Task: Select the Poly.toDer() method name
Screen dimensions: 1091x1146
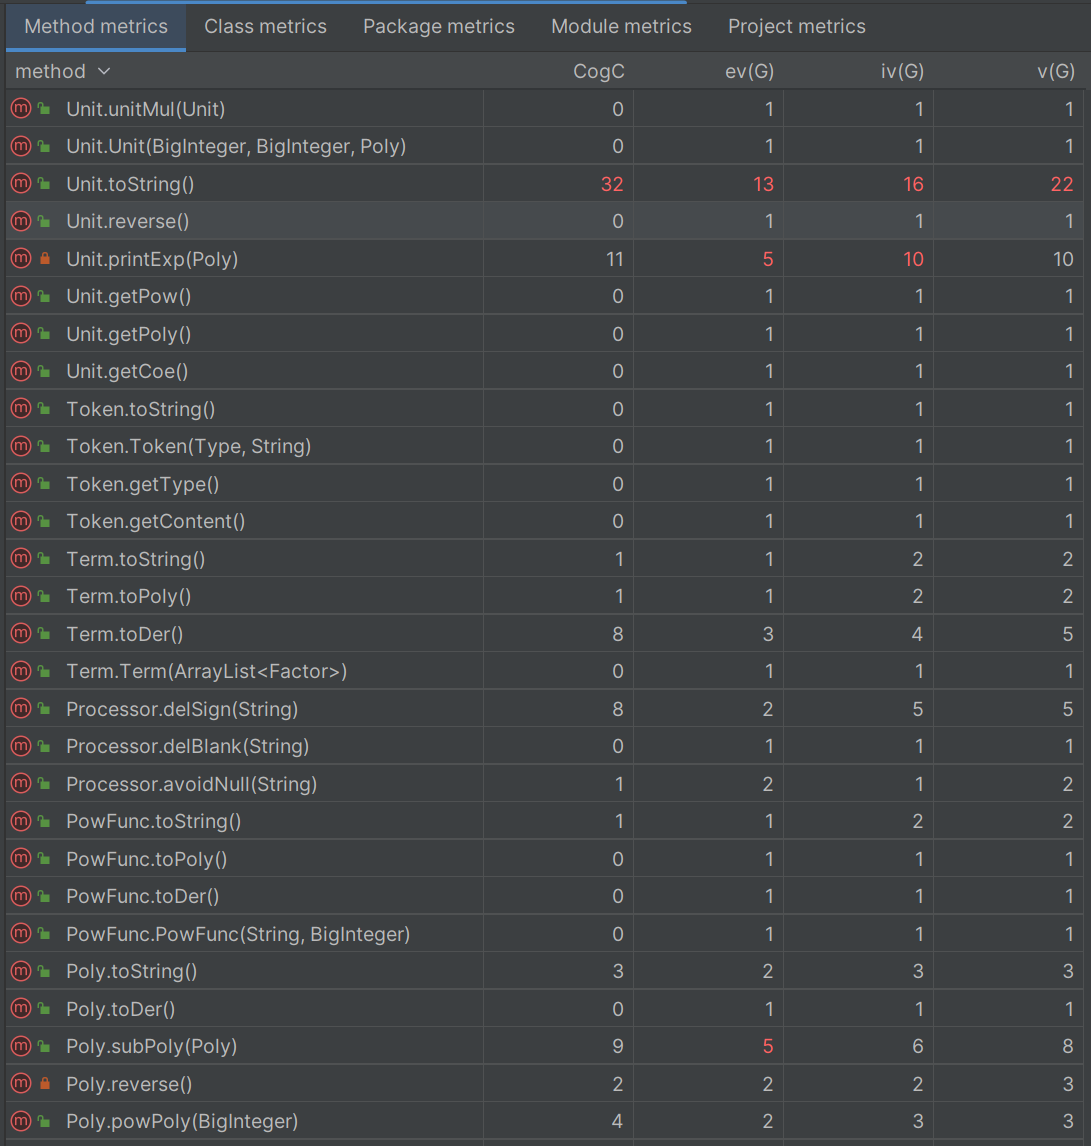Action: pos(121,1009)
